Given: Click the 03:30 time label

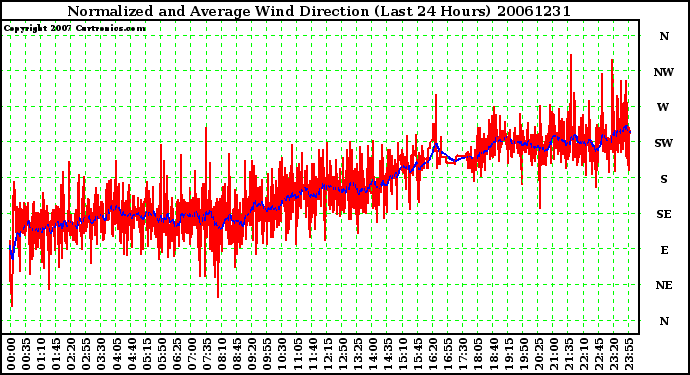Looking at the screenshot, I should [101, 354].
